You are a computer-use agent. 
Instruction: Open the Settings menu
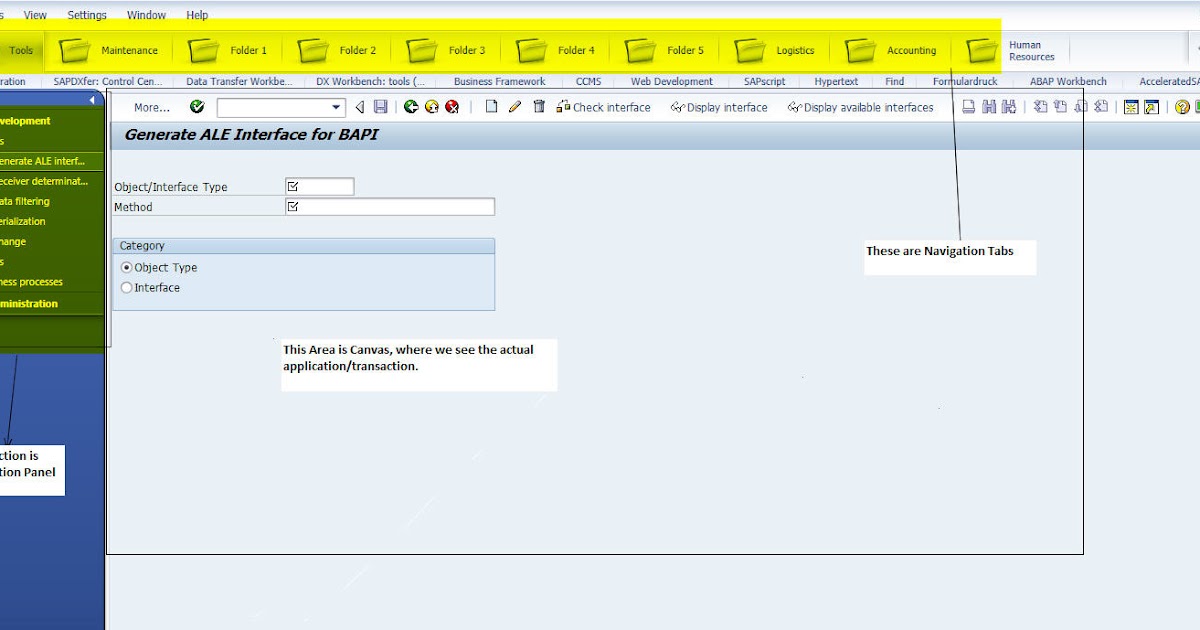(x=86, y=14)
